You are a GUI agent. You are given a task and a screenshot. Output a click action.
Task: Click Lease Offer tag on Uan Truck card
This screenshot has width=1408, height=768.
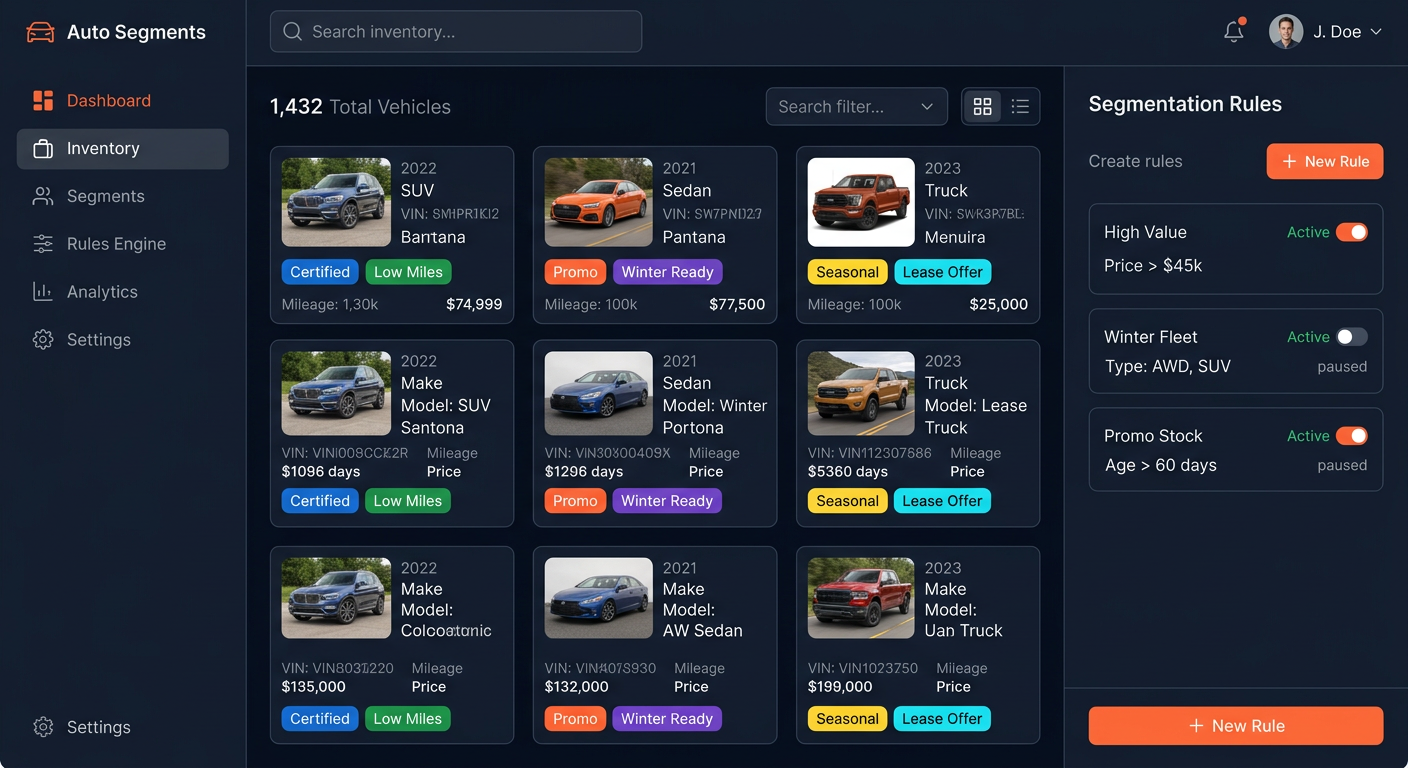(x=942, y=719)
